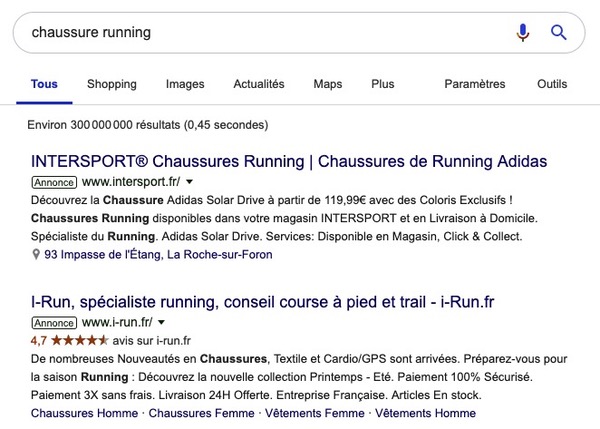Open the address 93 Impasse de l'Étang link
600x429 pixels.
[158, 254]
